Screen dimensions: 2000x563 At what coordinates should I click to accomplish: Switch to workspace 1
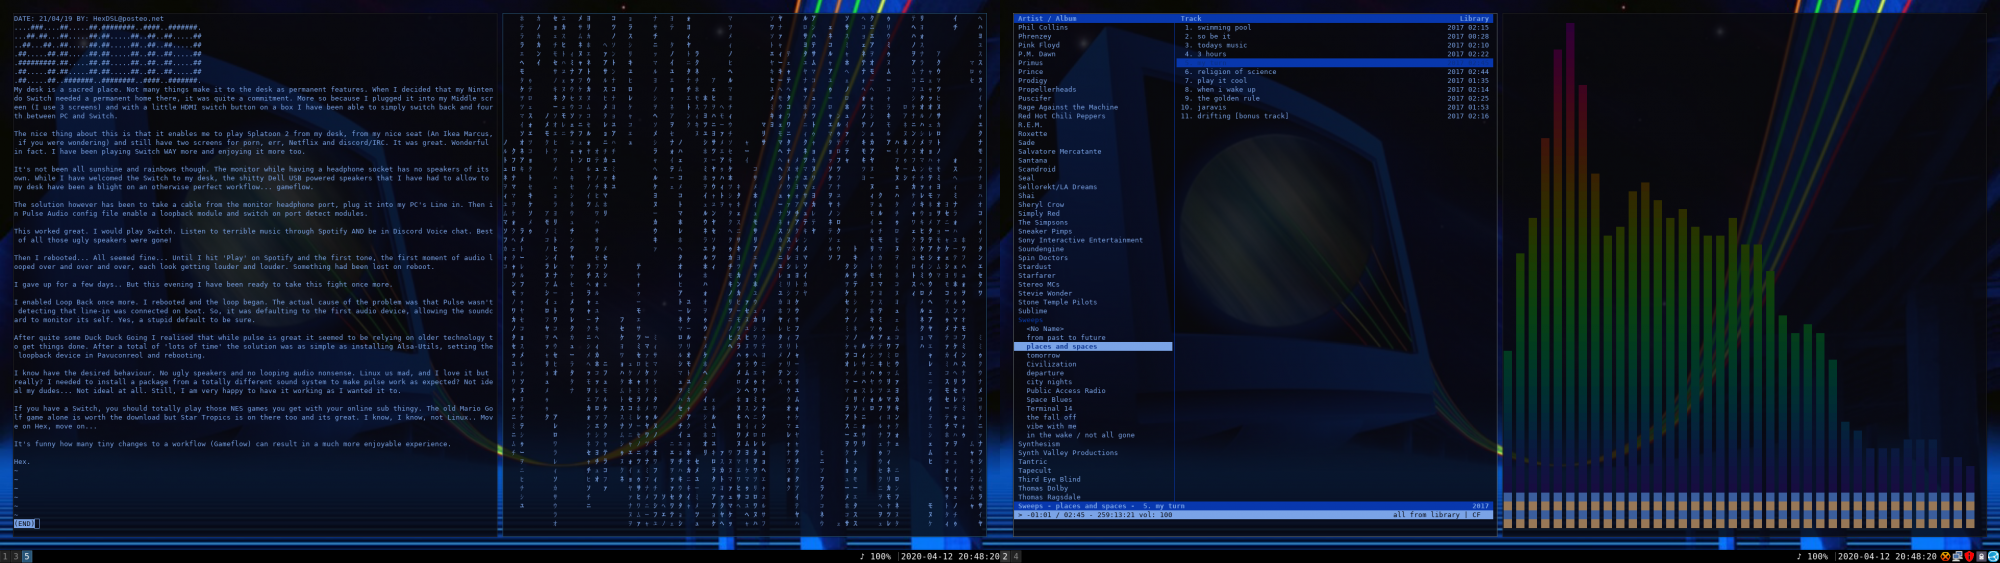[x=5, y=557]
